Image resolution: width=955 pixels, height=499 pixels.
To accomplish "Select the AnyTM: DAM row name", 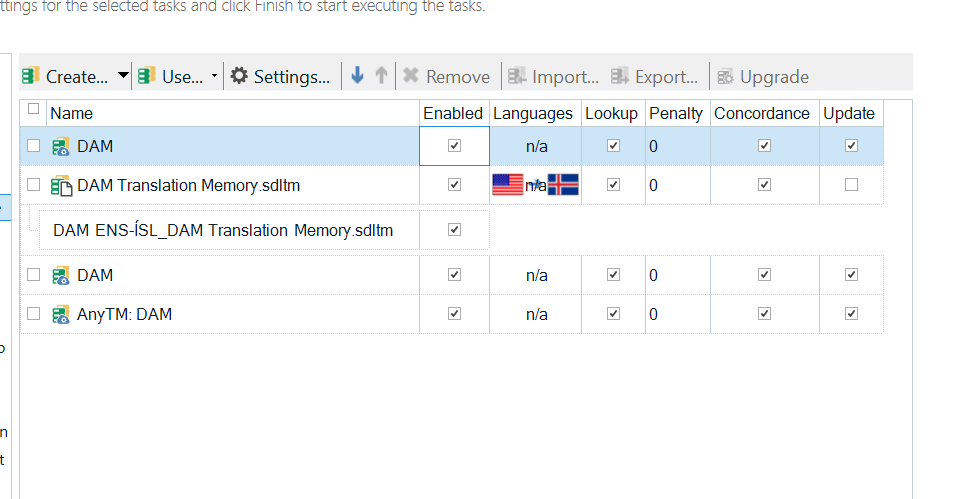I will point(124,314).
